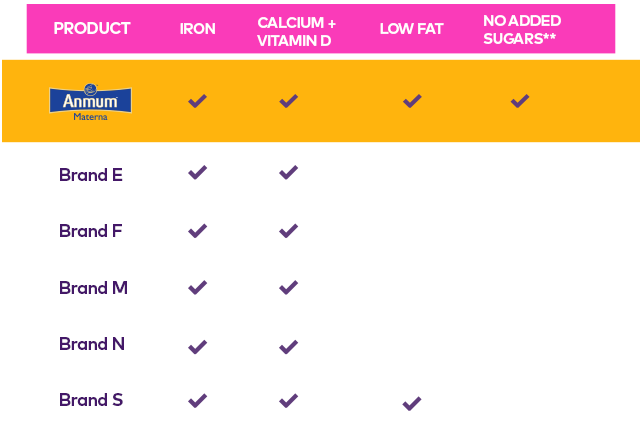Select the CALCIUM + VITAMIN D header

[296, 31]
